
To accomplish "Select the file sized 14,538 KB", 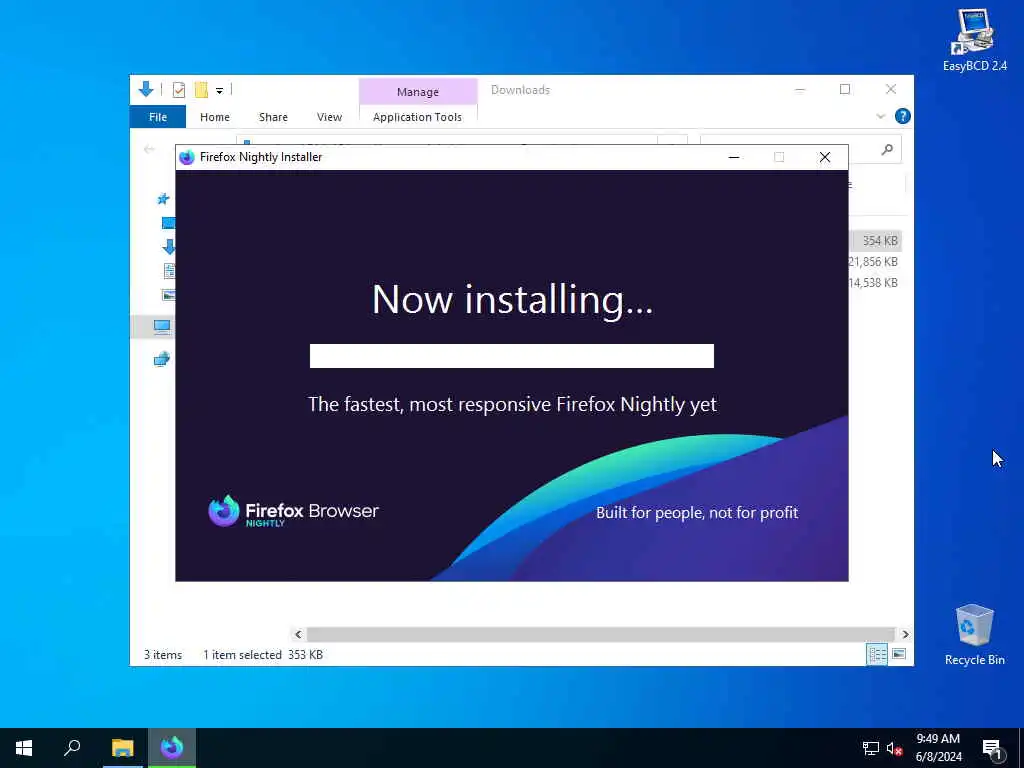I will [873, 283].
